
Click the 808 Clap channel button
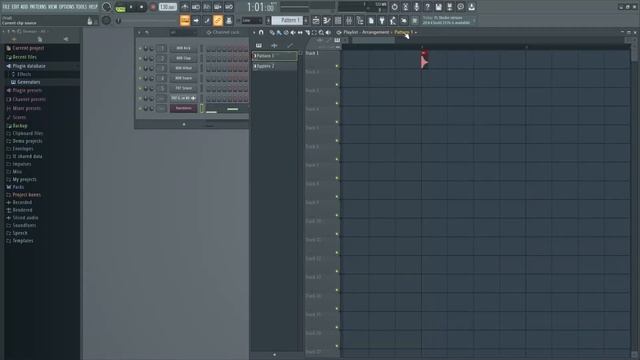[x=183, y=58]
